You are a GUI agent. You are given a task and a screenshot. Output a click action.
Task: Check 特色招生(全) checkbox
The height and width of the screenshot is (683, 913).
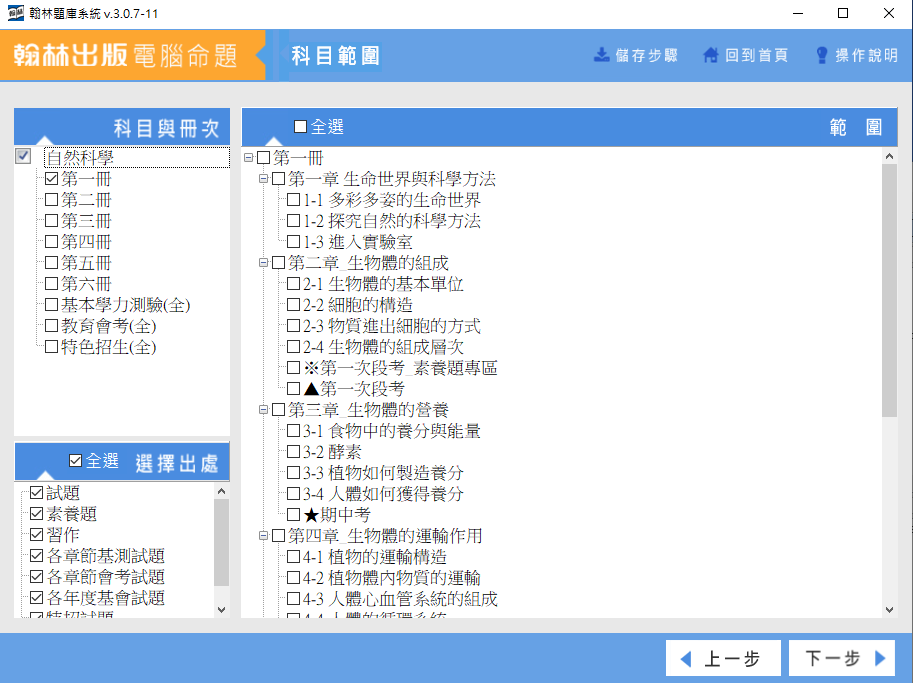point(52,346)
